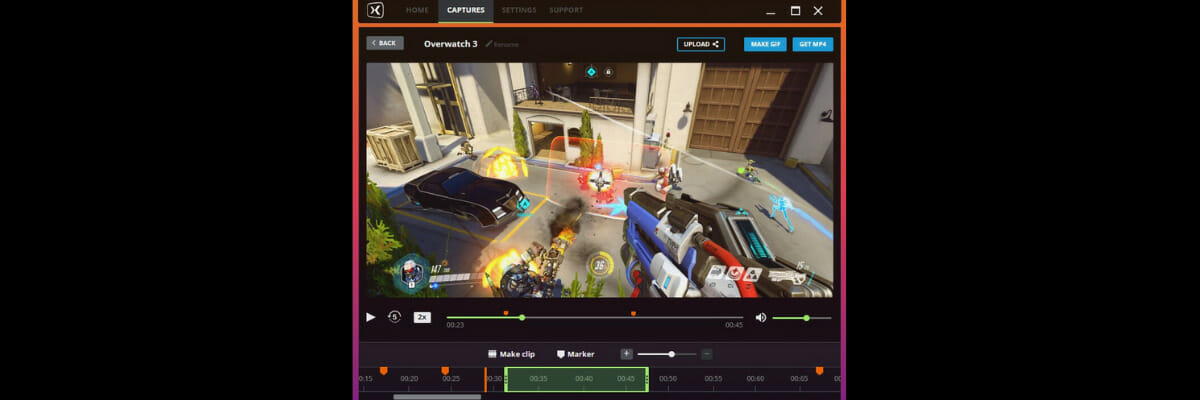The image size is (1200, 400).
Task: Open the SETTINGS tab
Action: point(519,10)
